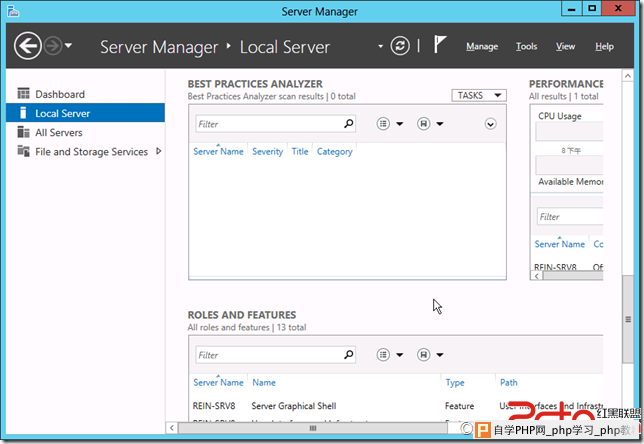Click the Best Practices Analyzer list options icon
Screen dimensions: 644x444
tap(383, 124)
